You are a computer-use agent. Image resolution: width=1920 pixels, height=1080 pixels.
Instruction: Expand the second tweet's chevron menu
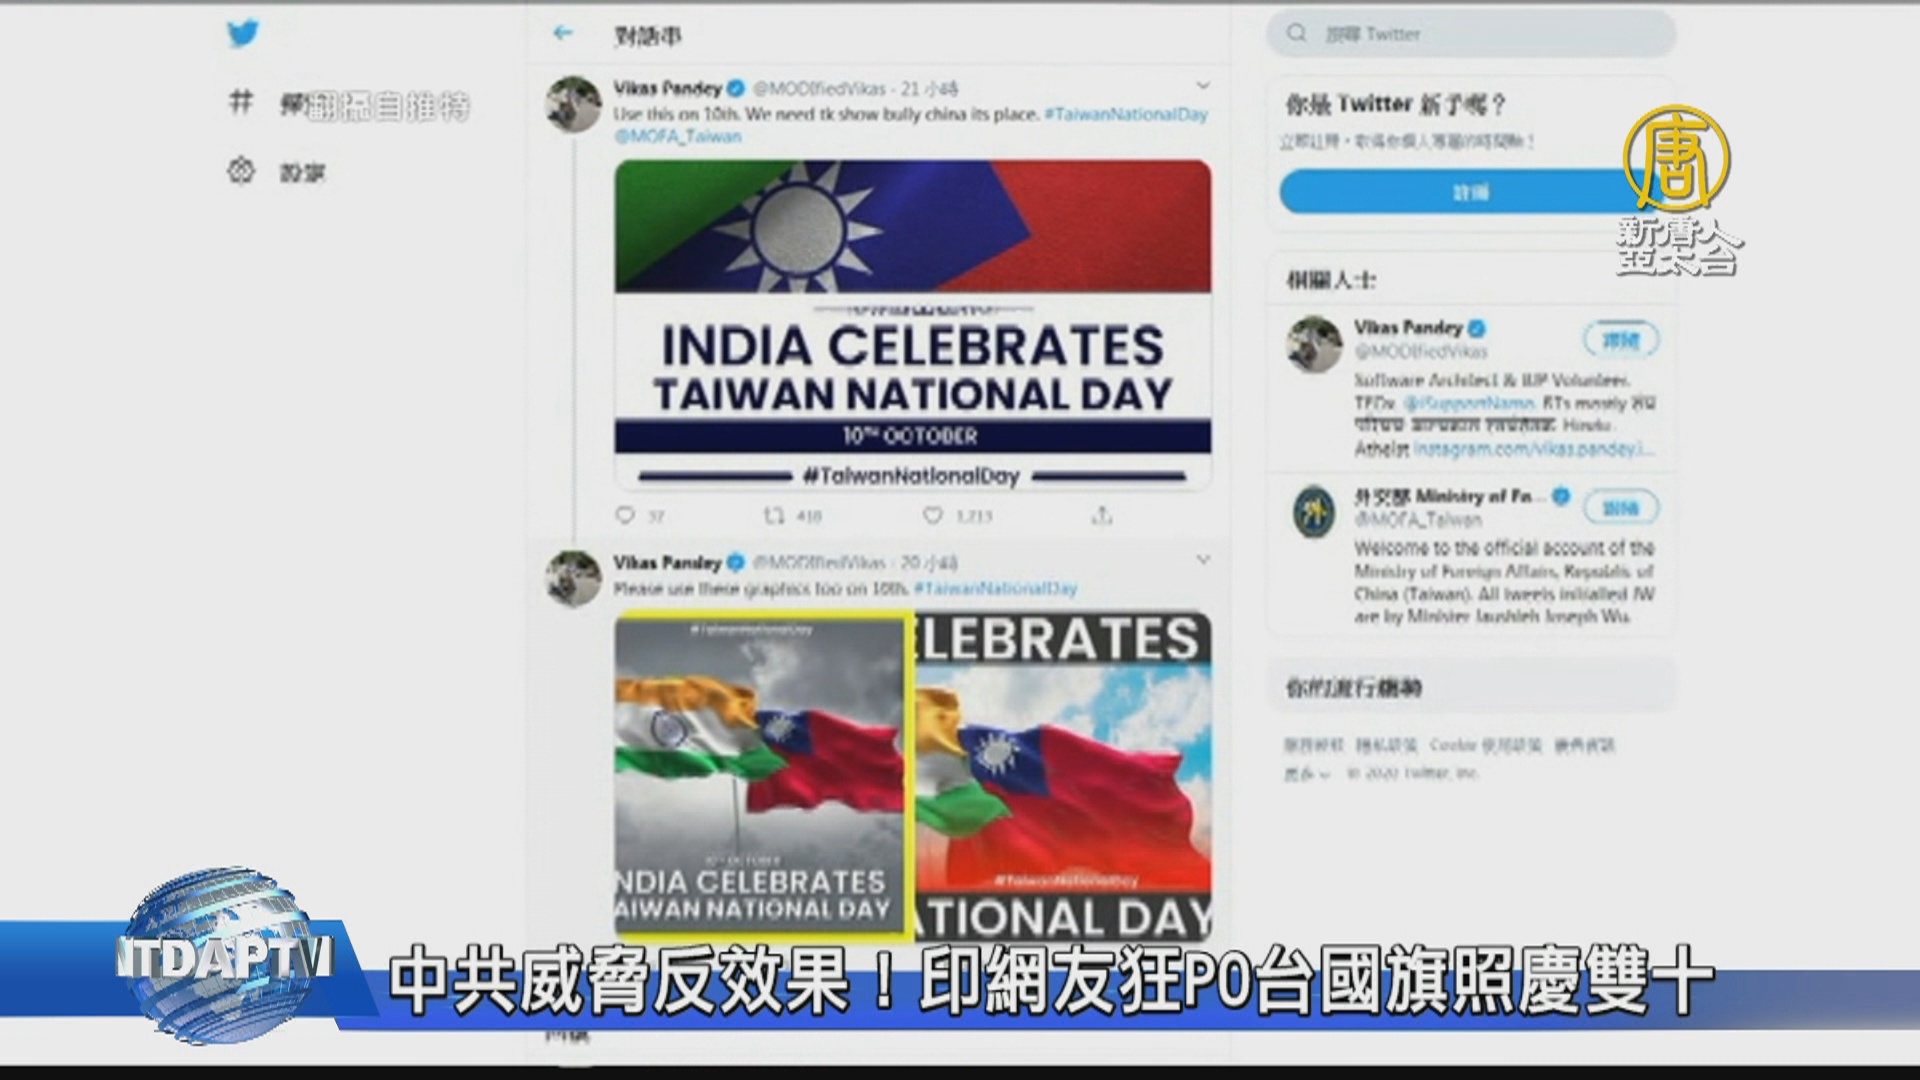(x=1203, y=560)
